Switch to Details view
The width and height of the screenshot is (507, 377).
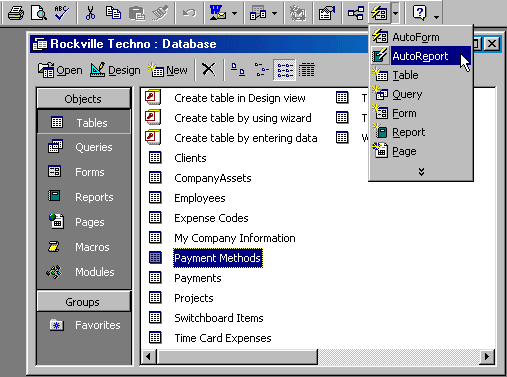point(307,70)
